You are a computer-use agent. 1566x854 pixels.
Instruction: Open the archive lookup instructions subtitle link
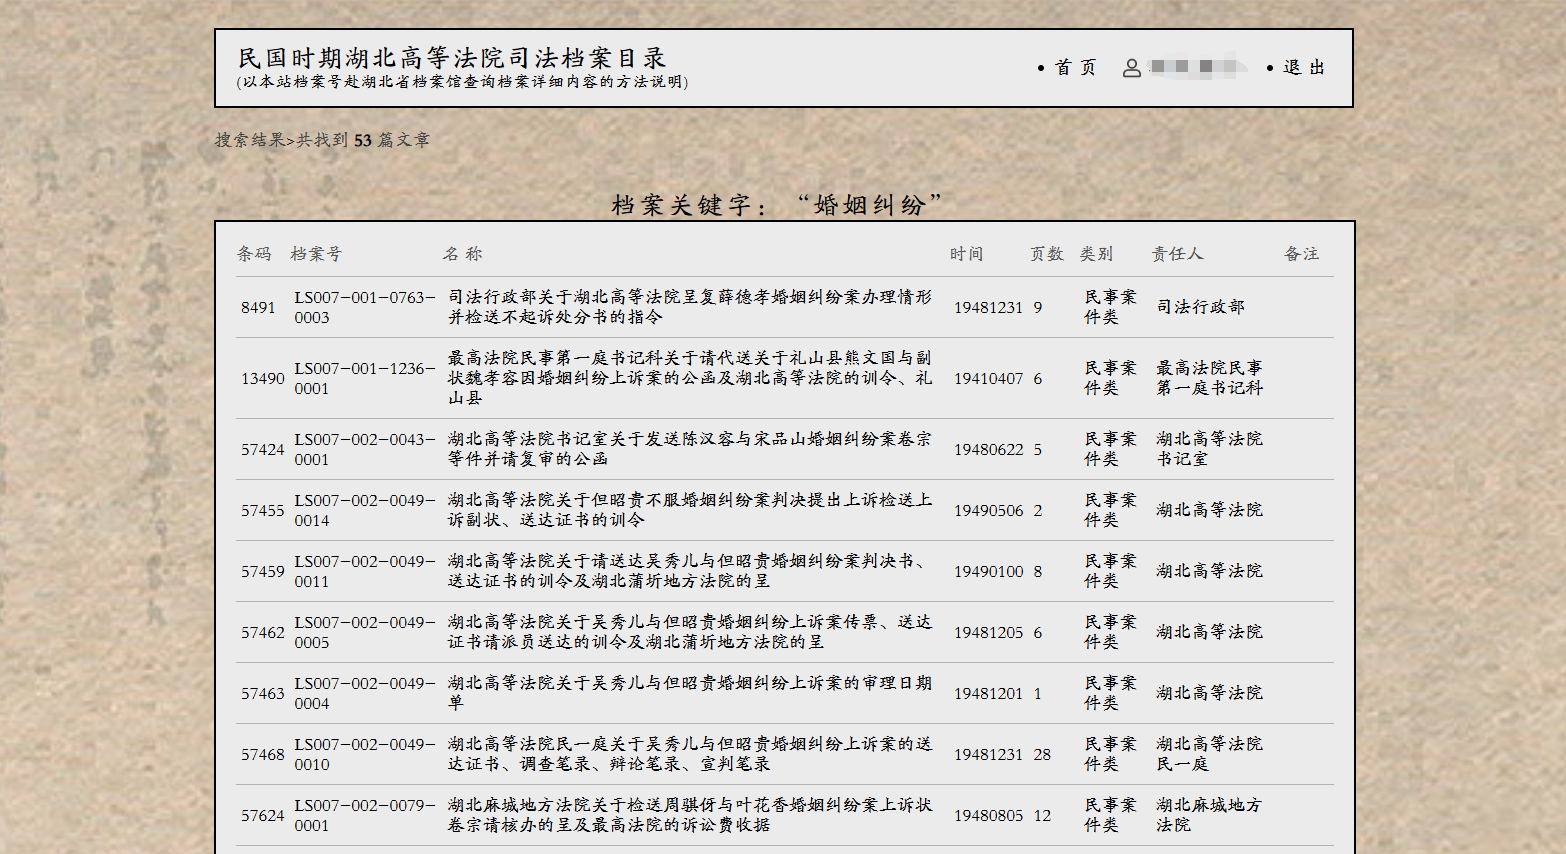[x=462, y=82]
